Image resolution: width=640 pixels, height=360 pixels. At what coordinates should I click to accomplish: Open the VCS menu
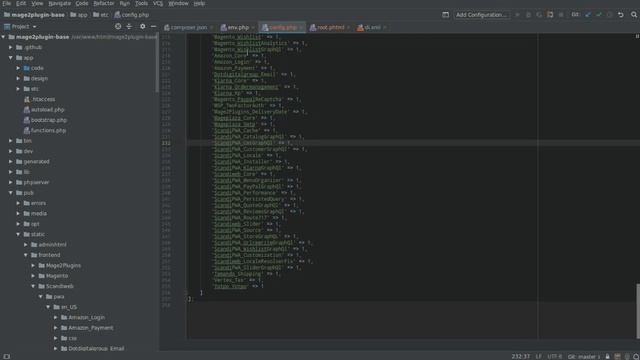pos(158,3)
